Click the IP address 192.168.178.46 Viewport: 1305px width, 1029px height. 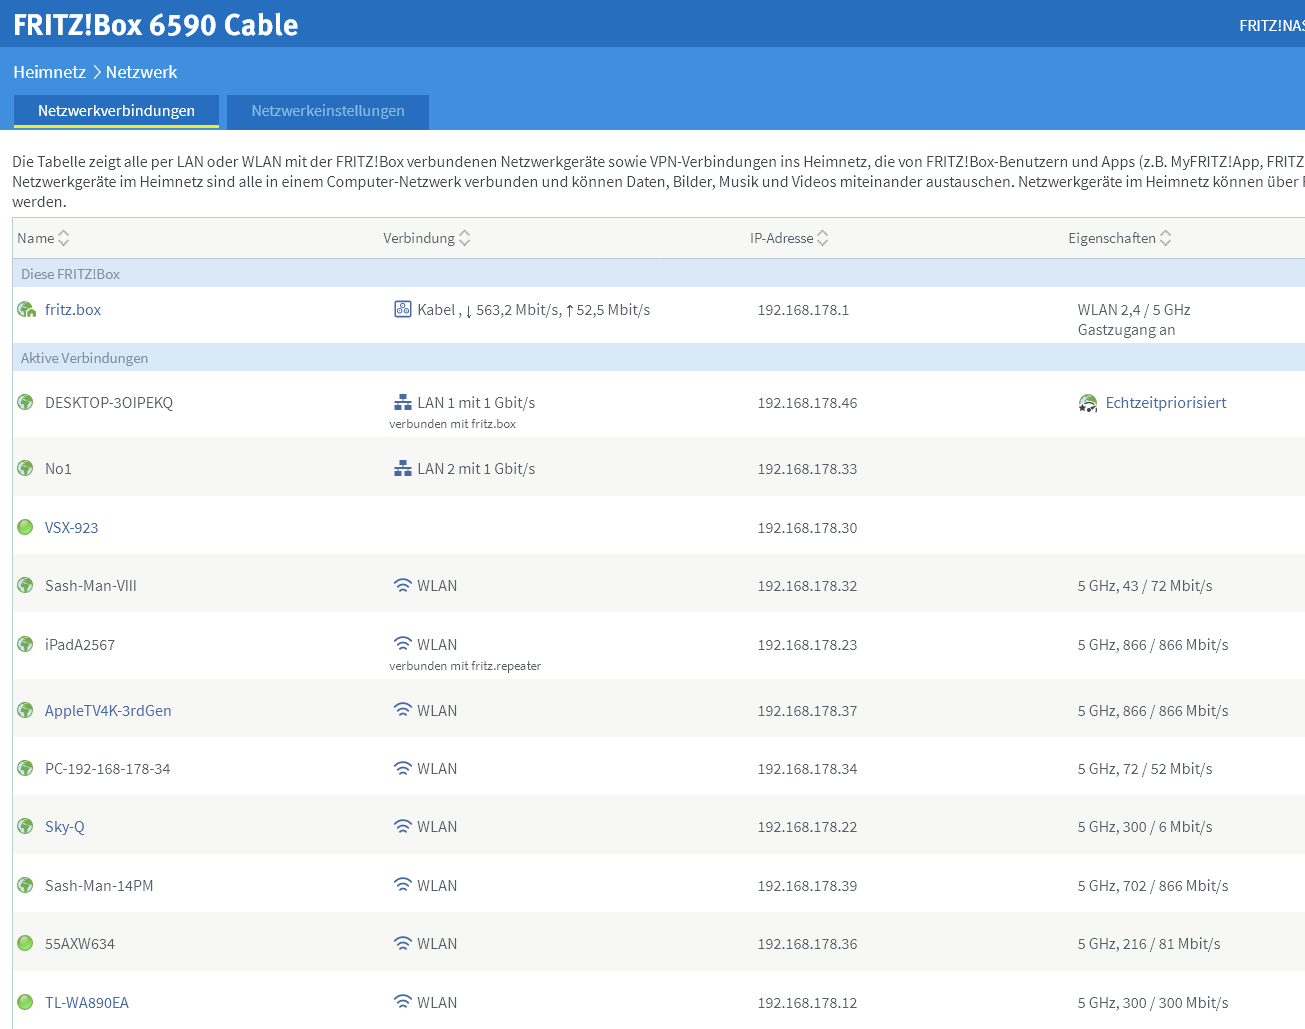point(807,403)
